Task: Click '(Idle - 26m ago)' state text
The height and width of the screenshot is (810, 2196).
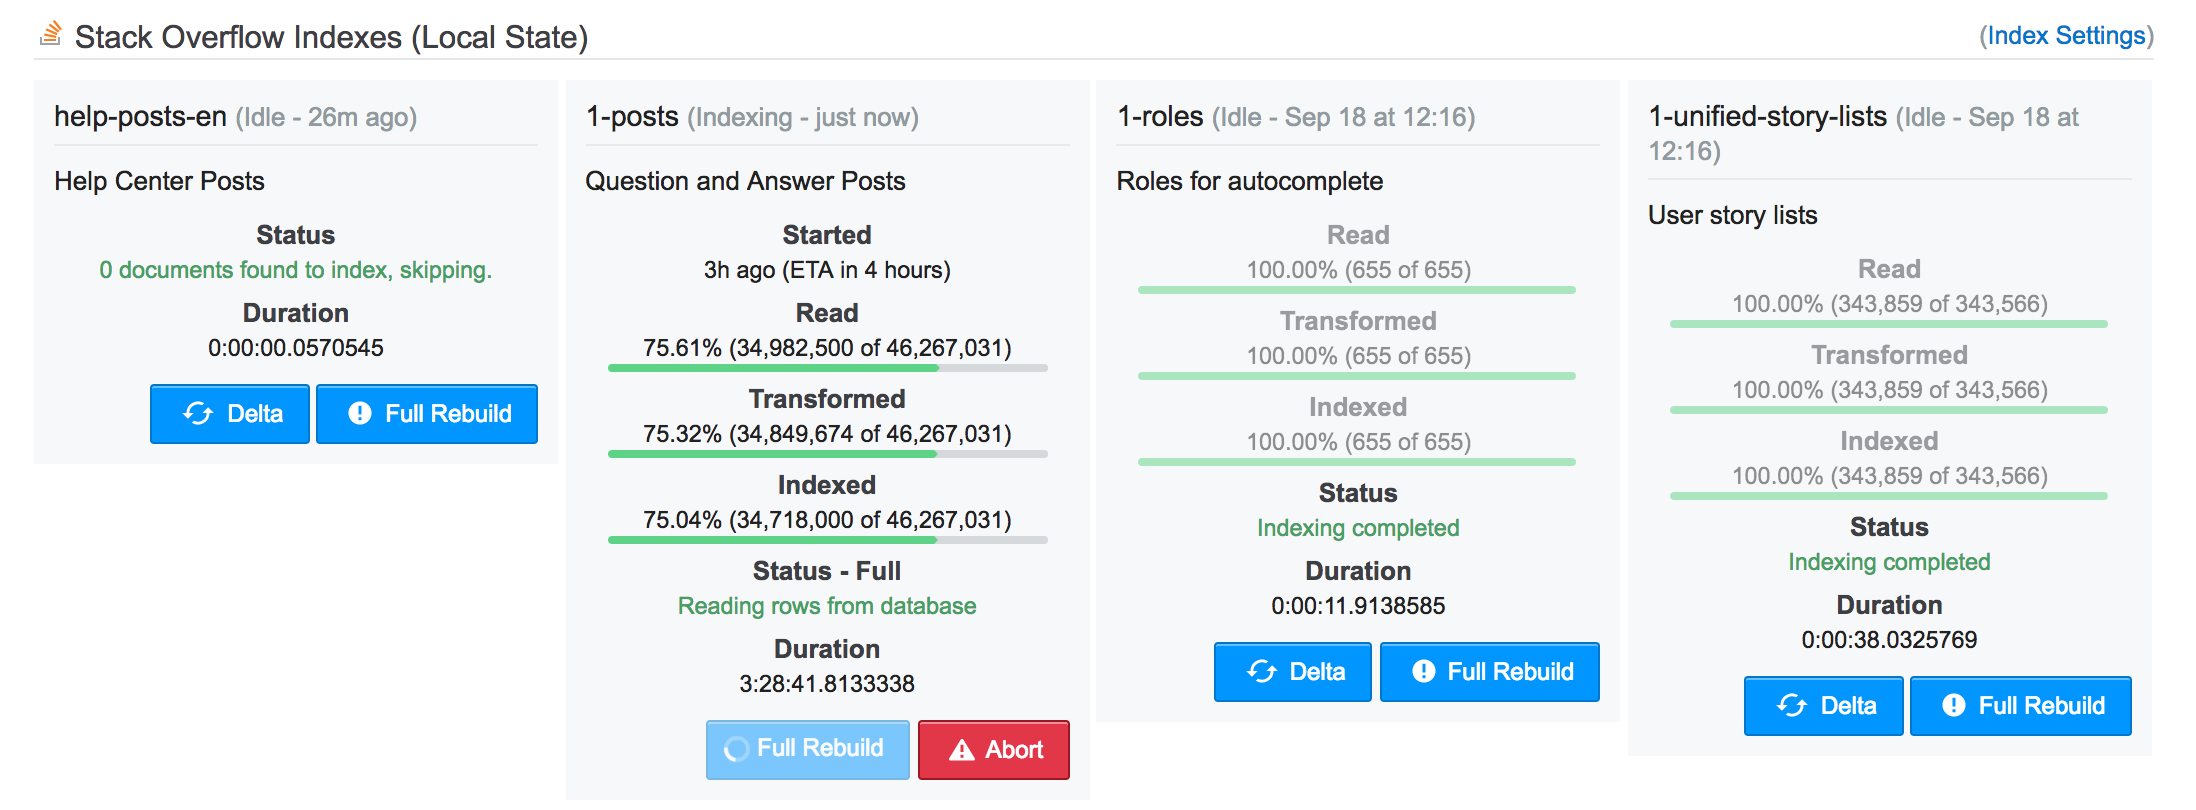Action: [326, 118]
